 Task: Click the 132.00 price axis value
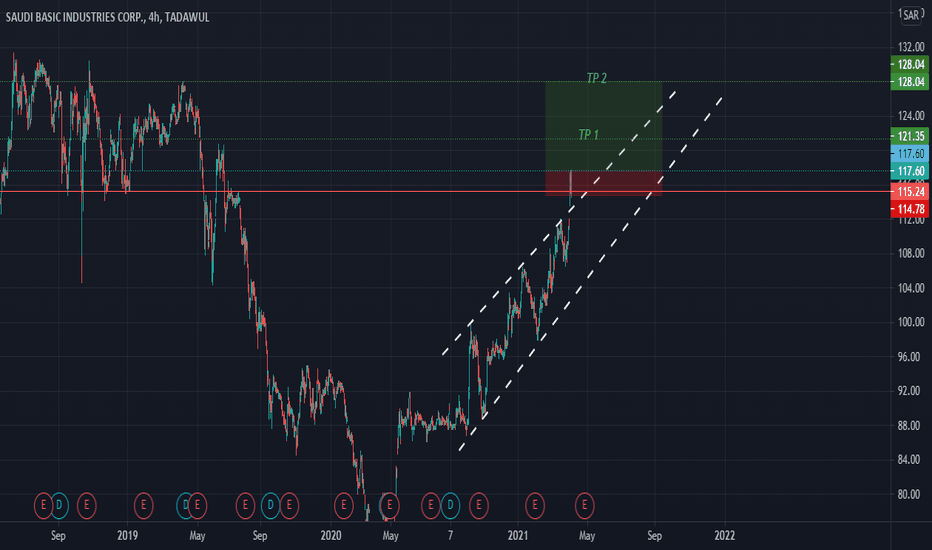[911, 47]
